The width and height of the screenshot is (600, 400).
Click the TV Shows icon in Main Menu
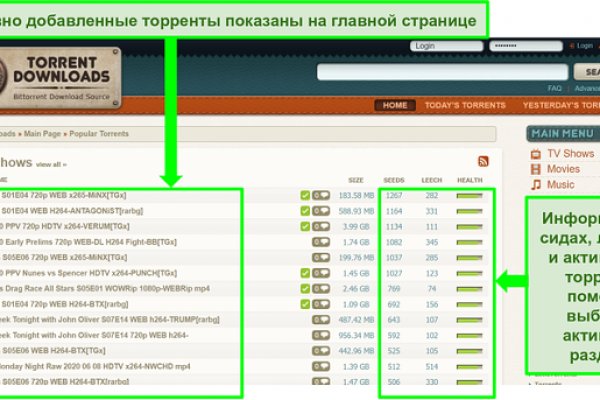535,154
